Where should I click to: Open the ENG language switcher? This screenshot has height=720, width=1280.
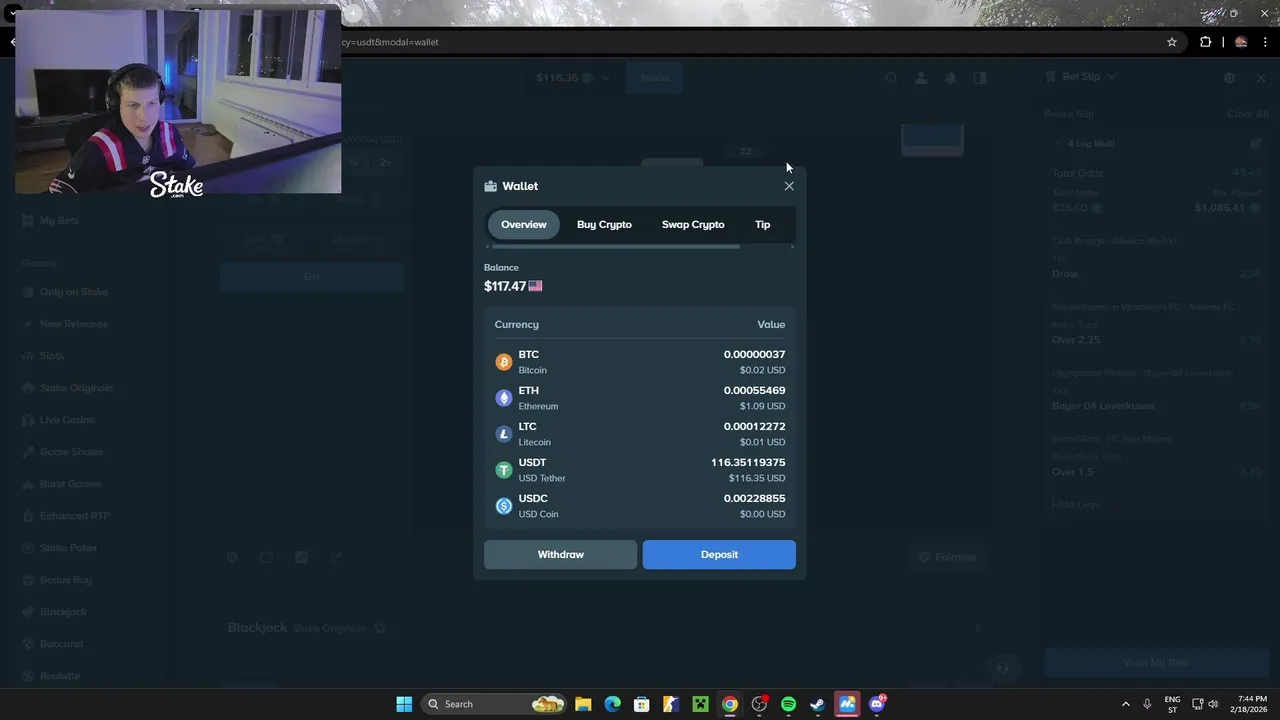[1172, 704]
